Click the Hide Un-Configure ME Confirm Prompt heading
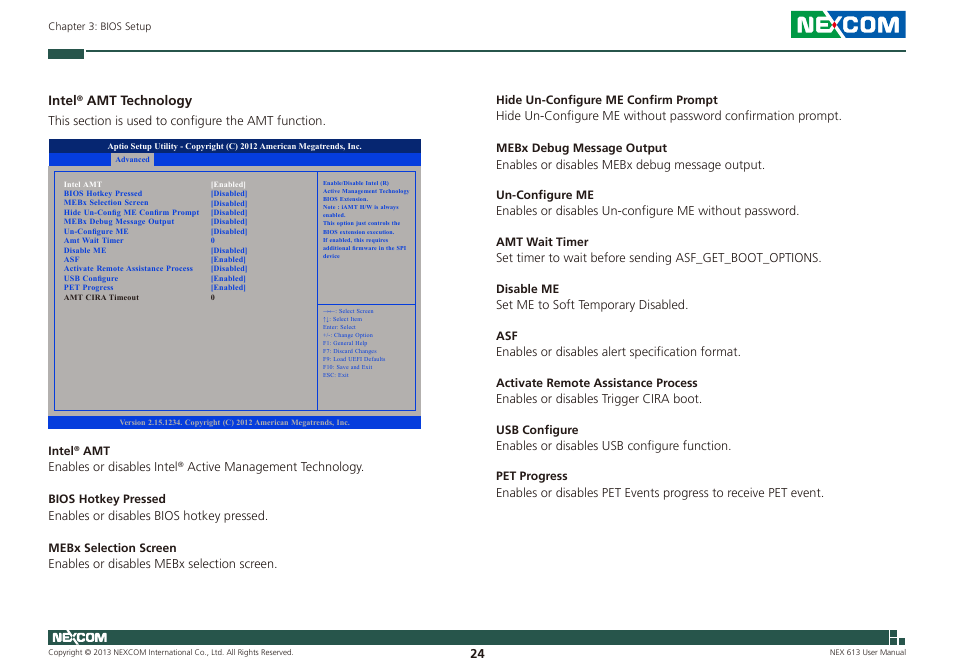Viewport: 954px width, 672px height. [x=607, y=100]
